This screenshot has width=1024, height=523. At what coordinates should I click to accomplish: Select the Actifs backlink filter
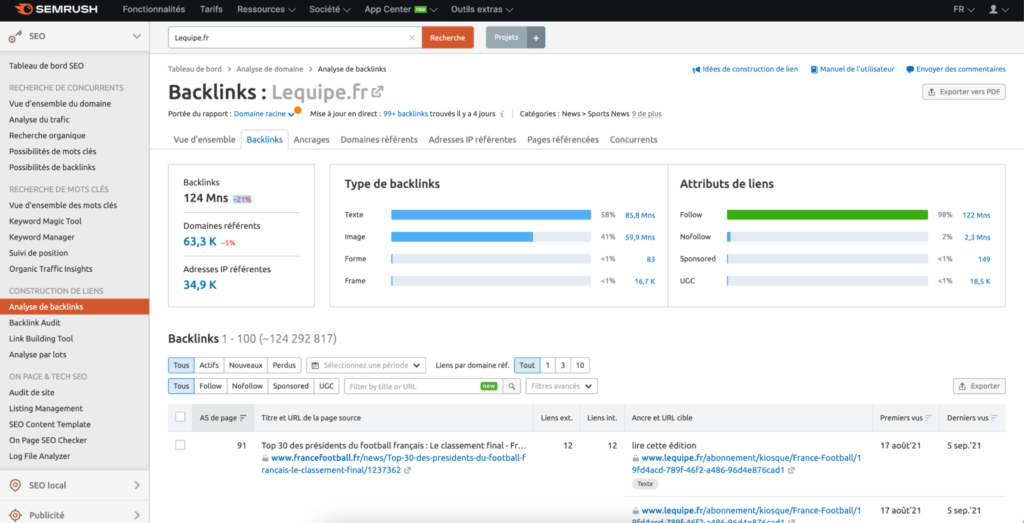pos(209,365)
